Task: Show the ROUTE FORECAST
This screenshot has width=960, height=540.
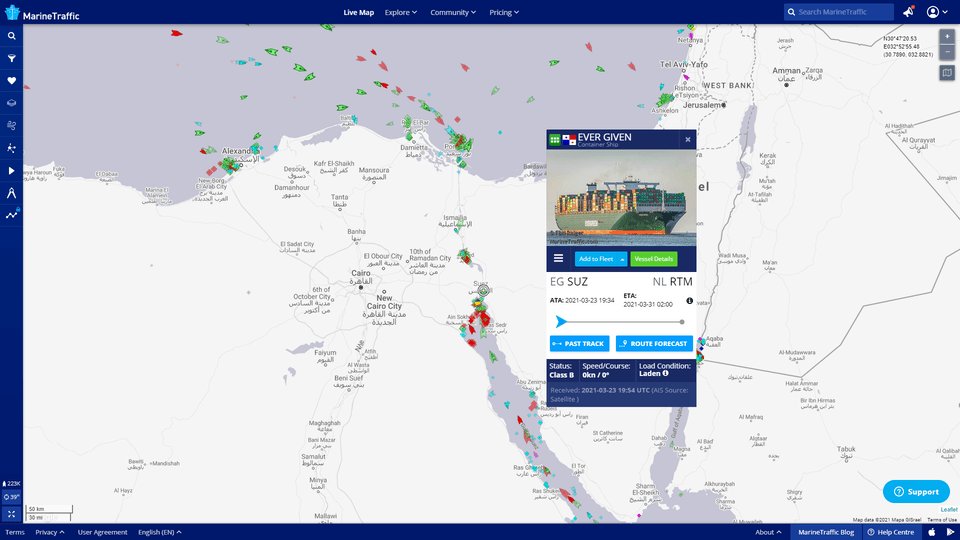Action: [x=654, y=343]
